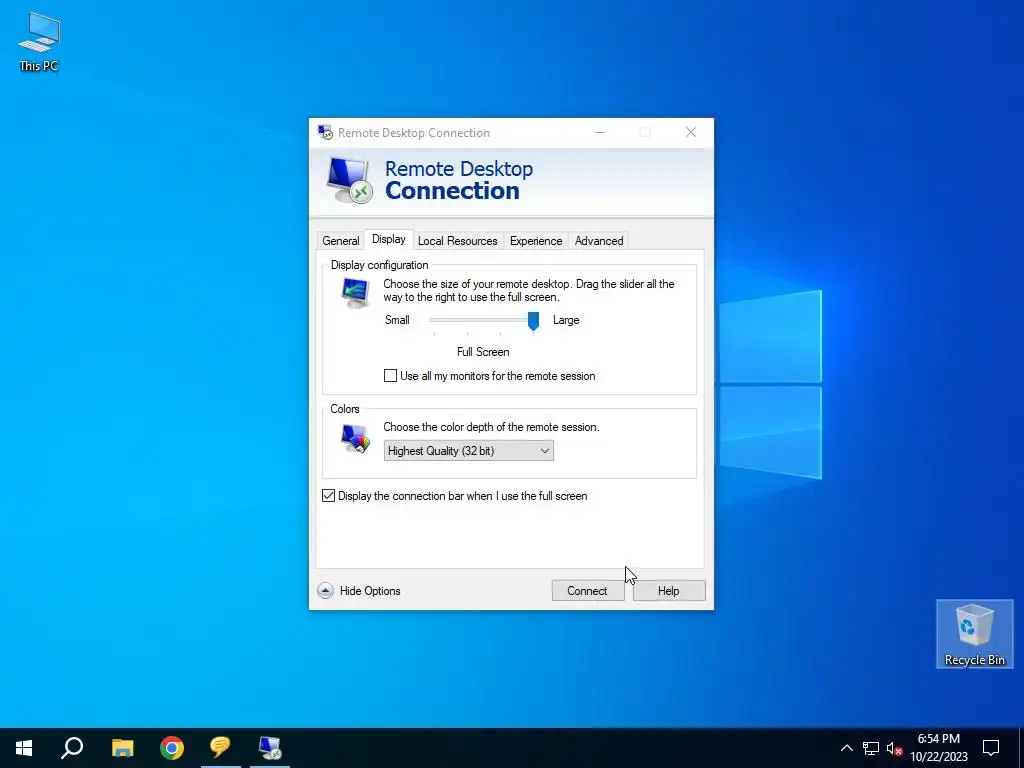
Task: Open the Local Resources tab
Action: [458, 241]
